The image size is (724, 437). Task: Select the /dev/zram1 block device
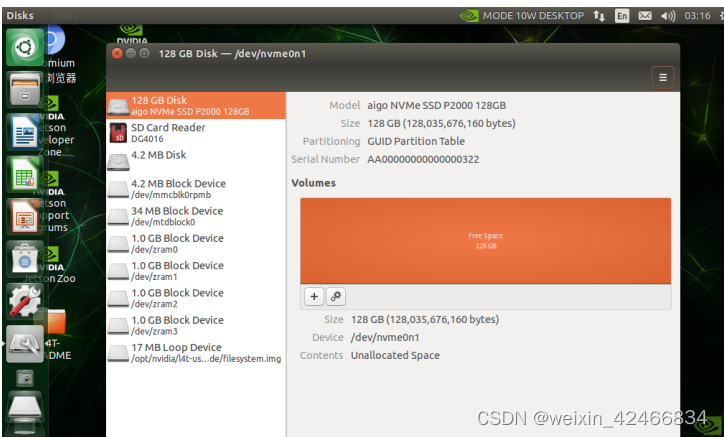[x=196, y=270]
